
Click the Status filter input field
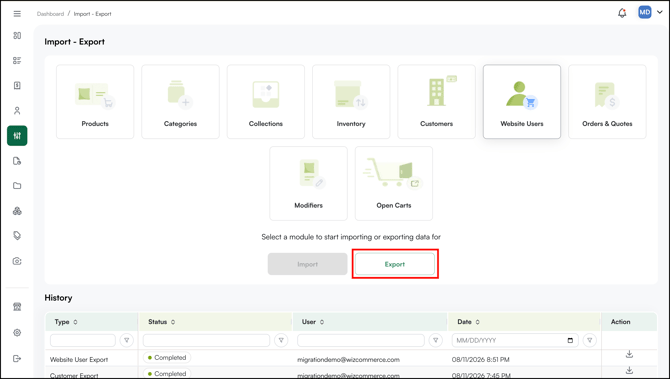point(206,340)
